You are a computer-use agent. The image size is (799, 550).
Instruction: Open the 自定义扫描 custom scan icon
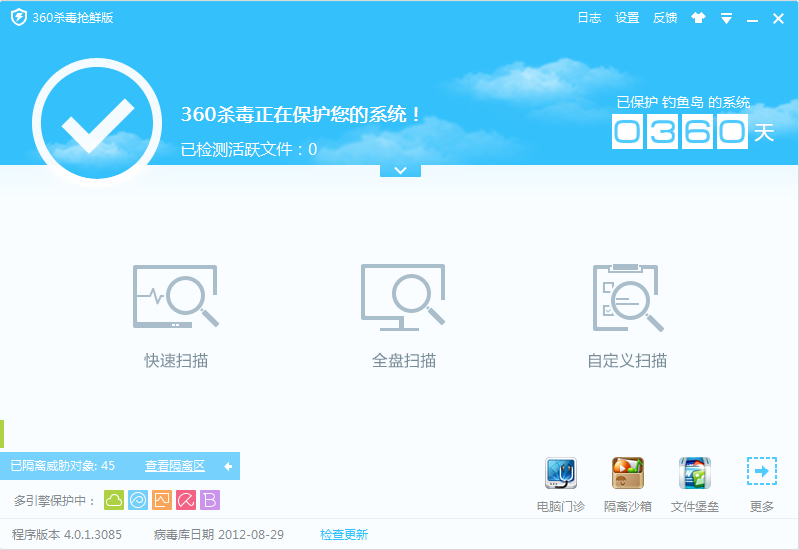628,298
